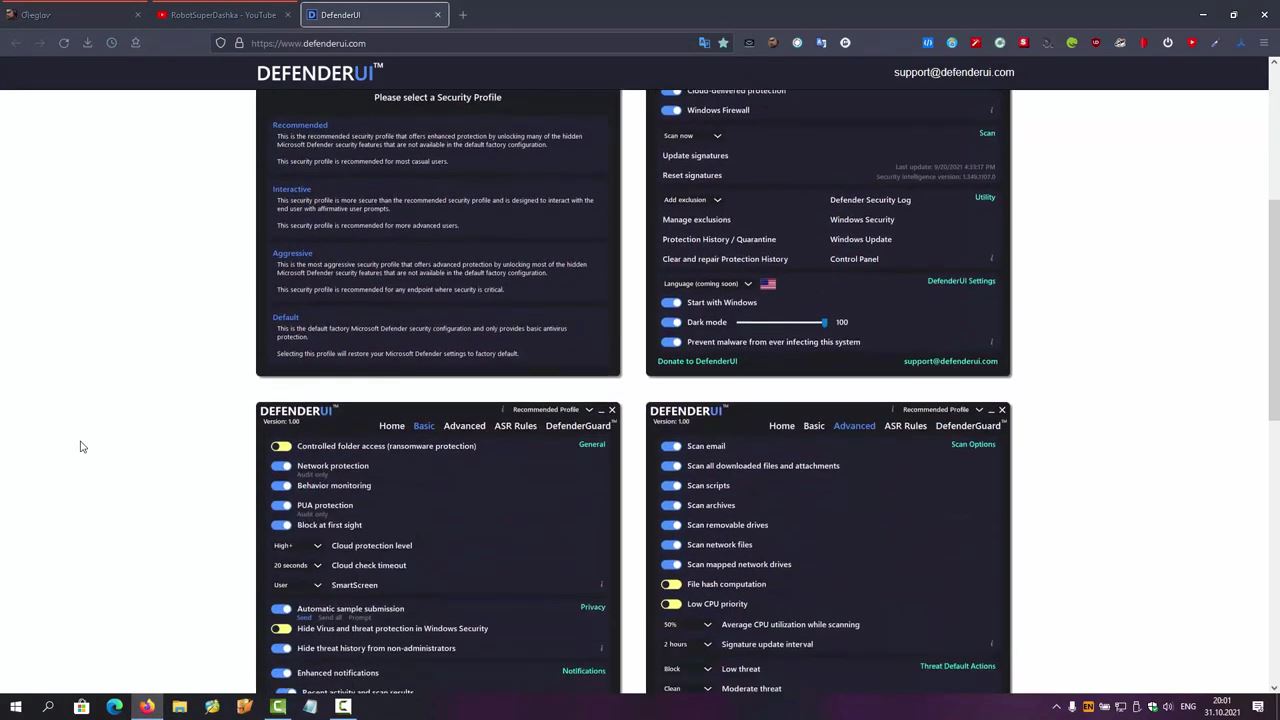Click the Donate to DefenderUI link
The width and height of the screenshot is (1280, 720).
pos(697,361)
